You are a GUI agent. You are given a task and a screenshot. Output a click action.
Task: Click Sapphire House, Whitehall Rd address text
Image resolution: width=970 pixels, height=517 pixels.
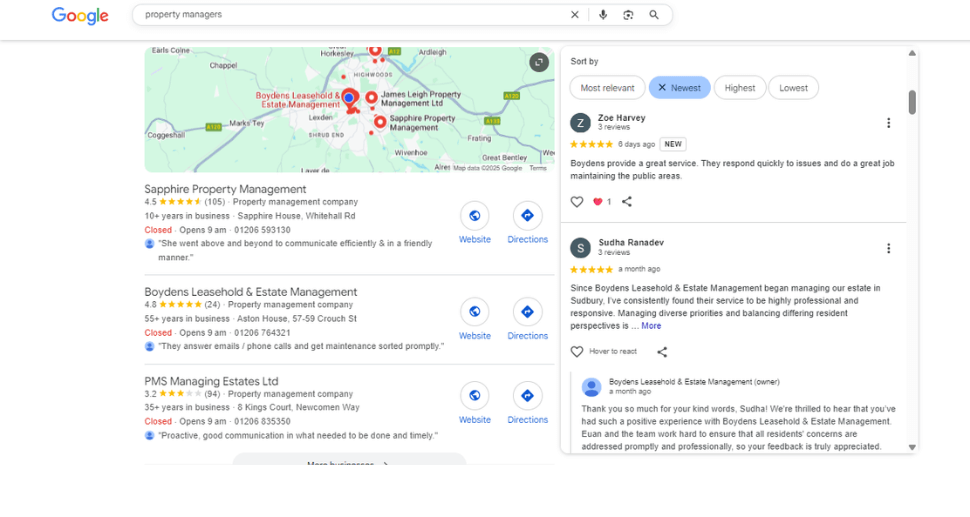pos(296,216)
